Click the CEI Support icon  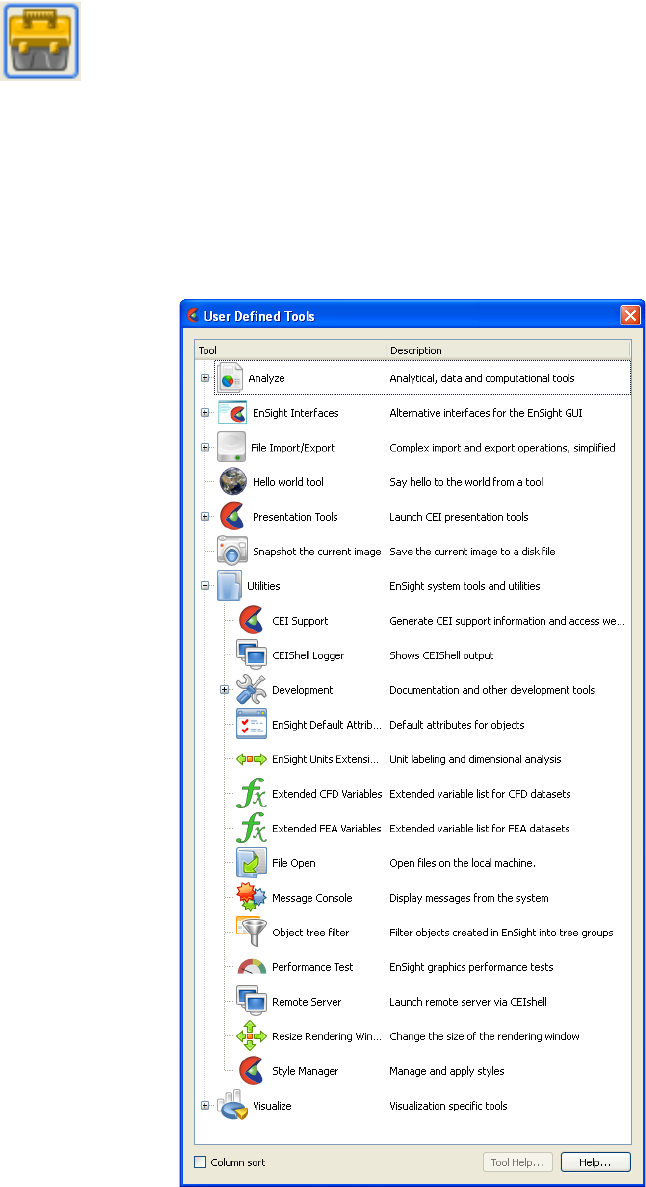[251, 621]
